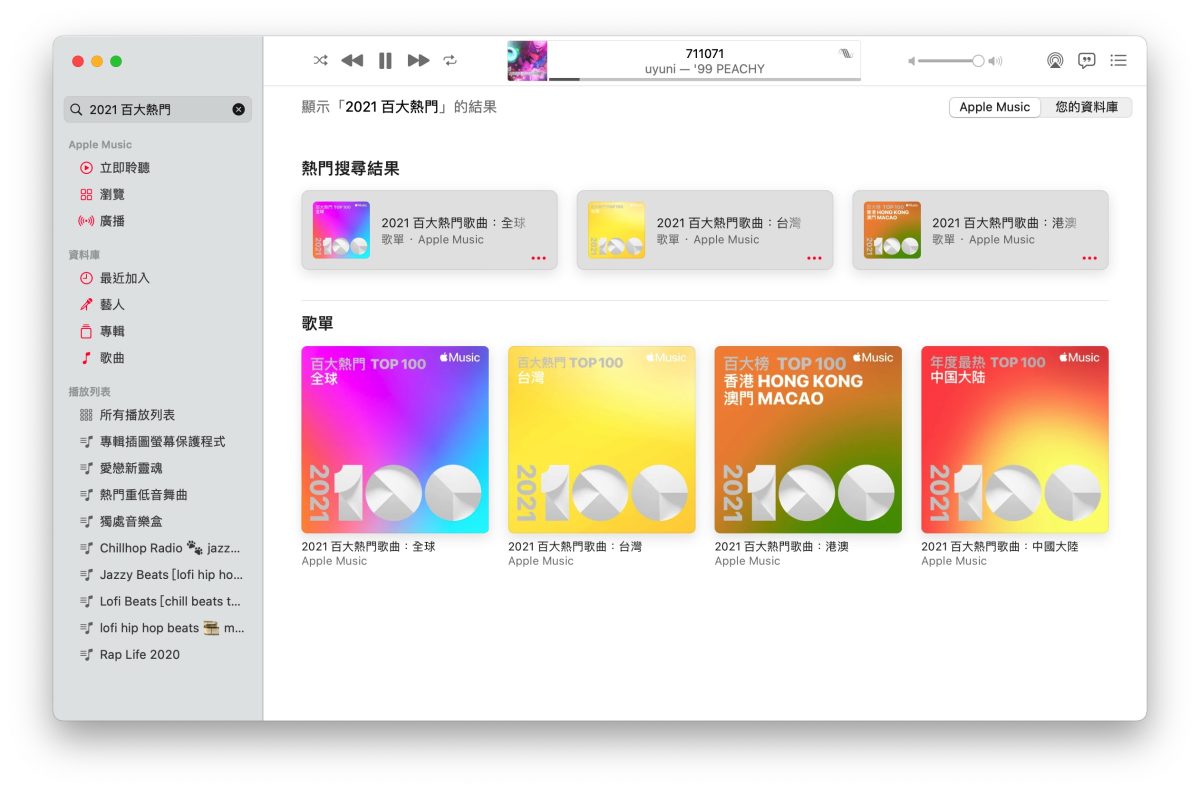Open more options for 港澳 top result

[1089, 258]
